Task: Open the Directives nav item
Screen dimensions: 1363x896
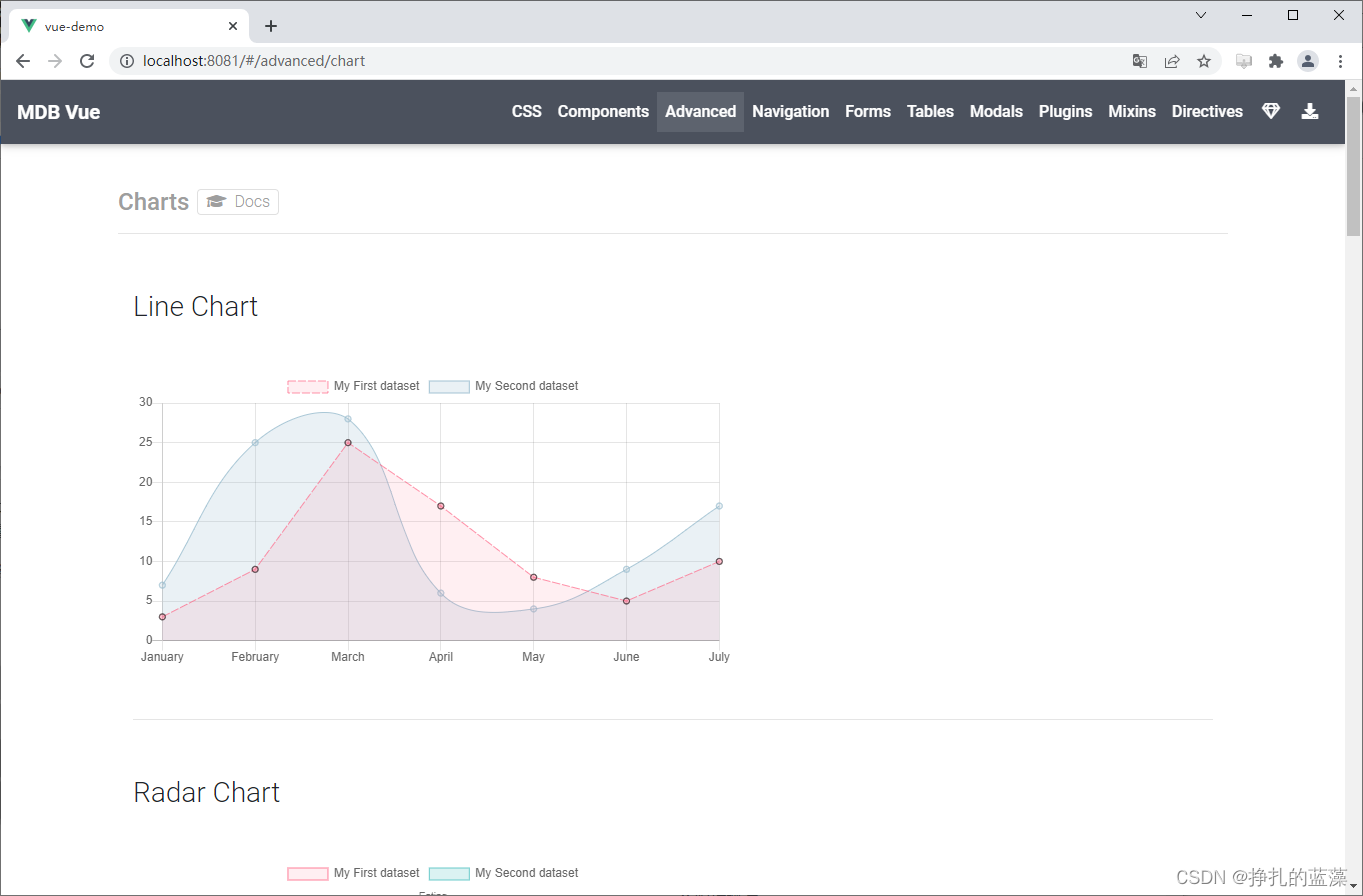Action: pyautogui.click(x=1207, y=112)
